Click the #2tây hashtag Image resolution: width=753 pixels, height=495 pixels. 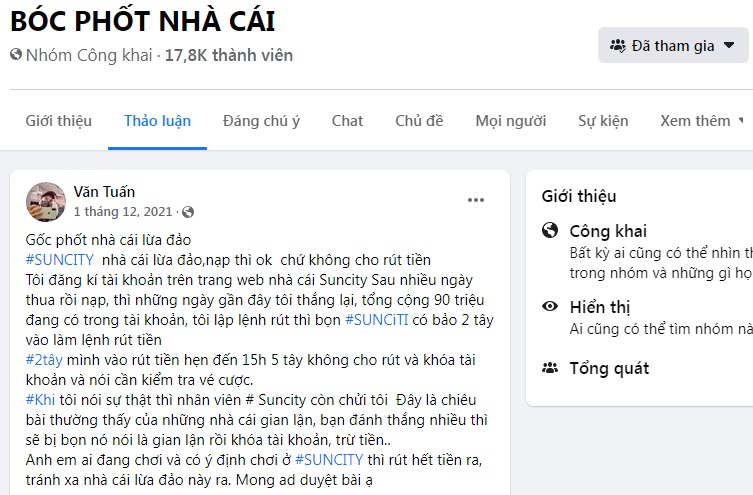[x=44, y=360]
